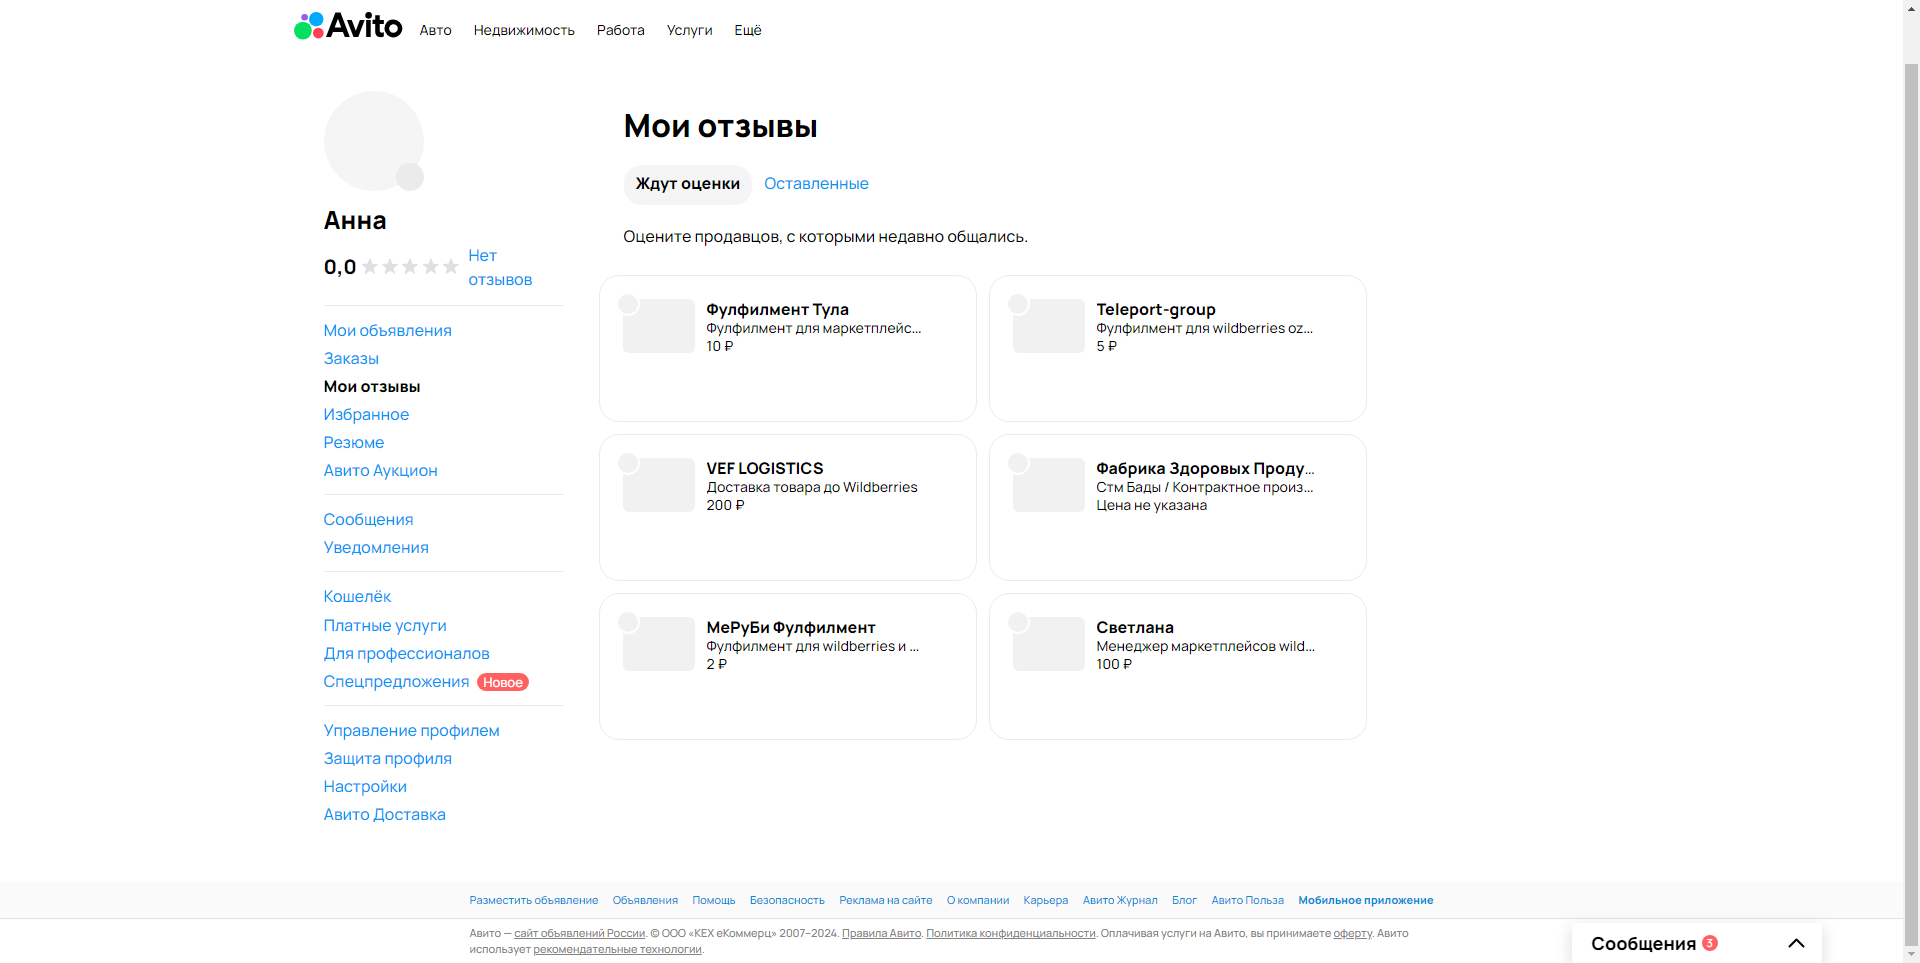Screen dimensions: 1920x963
Task: Open О компании footer link
Action: coord(978,901)
